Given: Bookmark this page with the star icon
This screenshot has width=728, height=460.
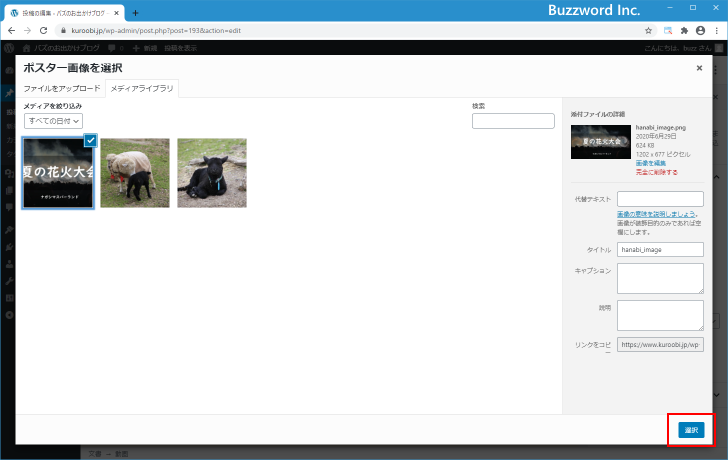Looking at the screenshot, I should [x=648, y=31].
